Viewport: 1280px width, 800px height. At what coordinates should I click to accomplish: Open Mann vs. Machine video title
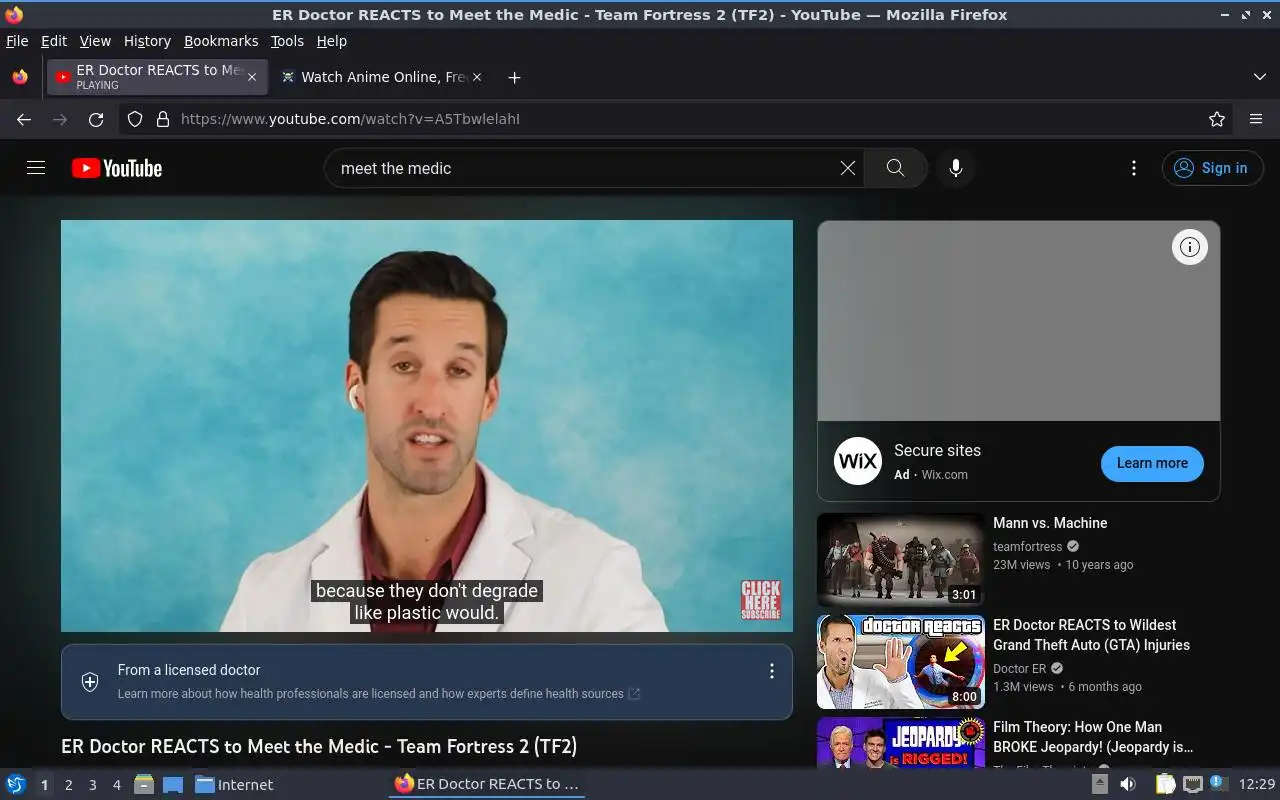point(1050,523)
